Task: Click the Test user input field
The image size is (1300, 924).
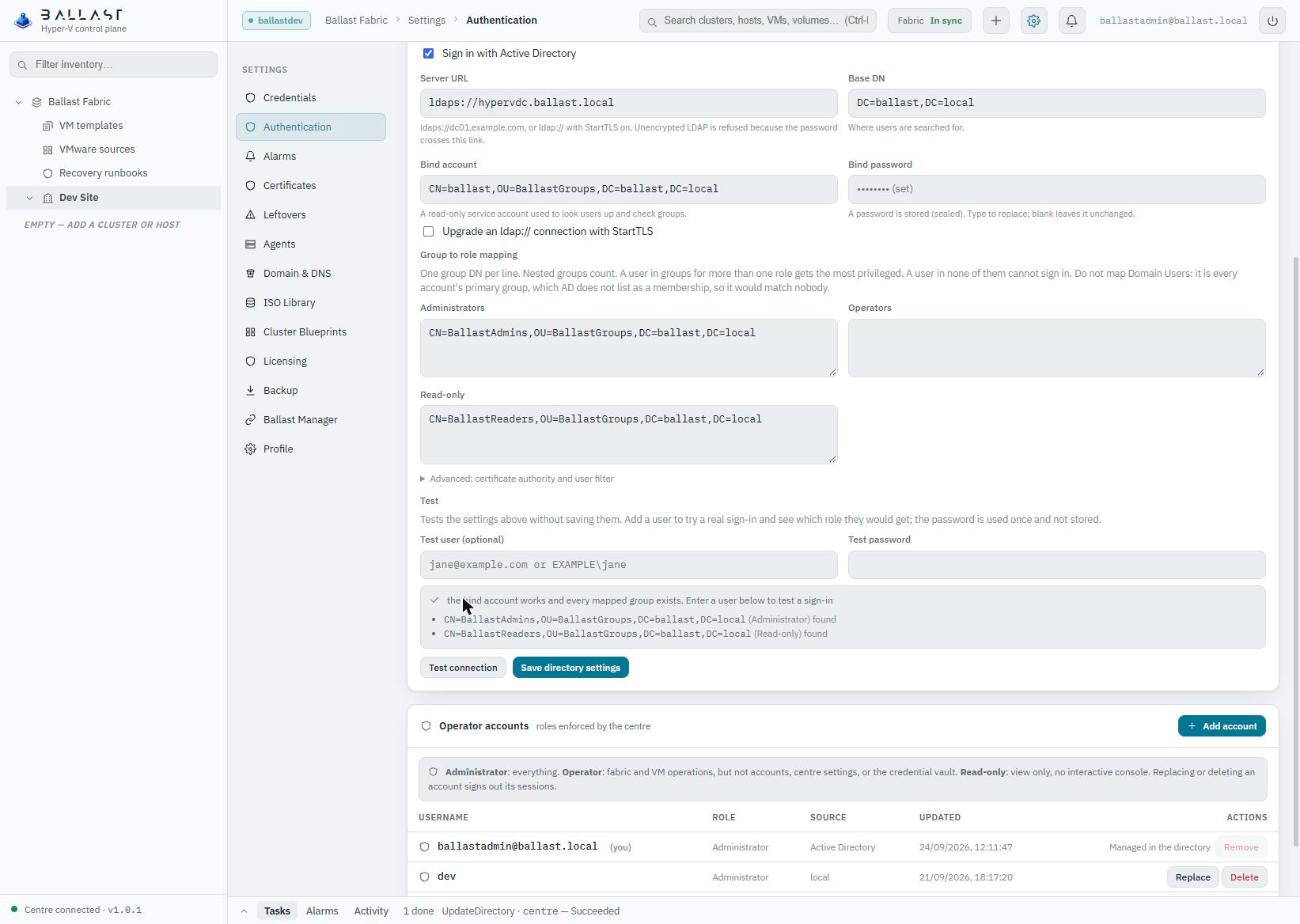Action: pyautogui.click(x=629, y=565)
